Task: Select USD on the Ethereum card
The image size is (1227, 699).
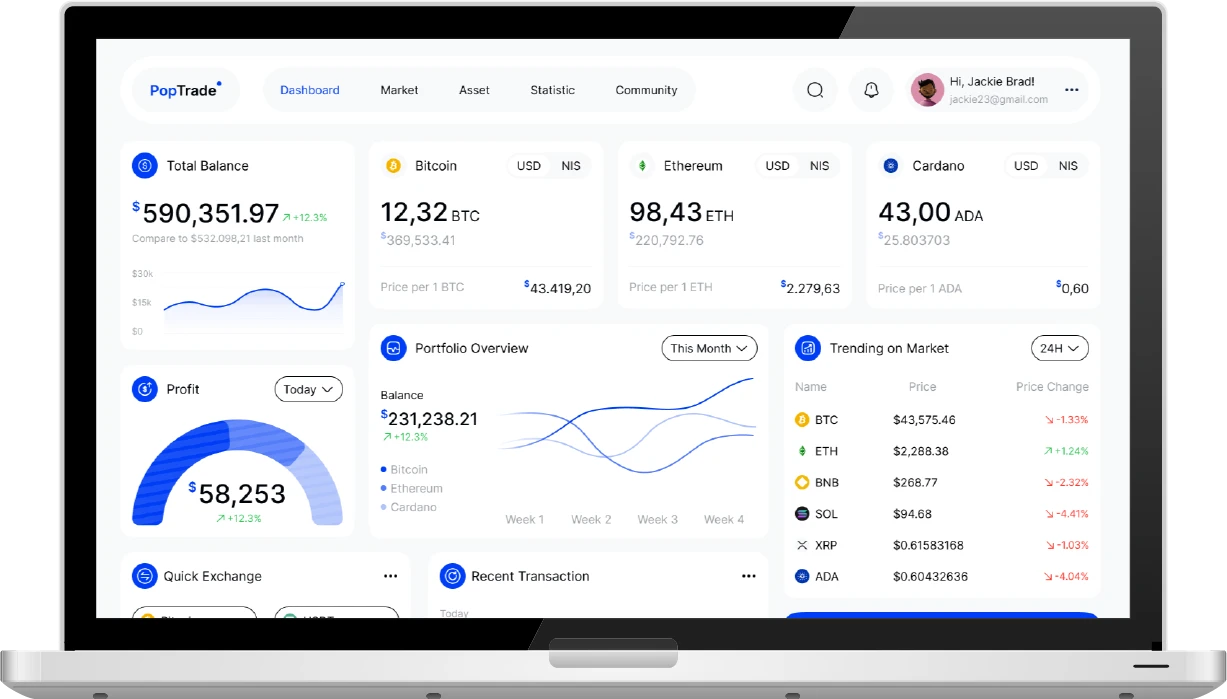Action: pyautogui.click(x=777, y=166)
